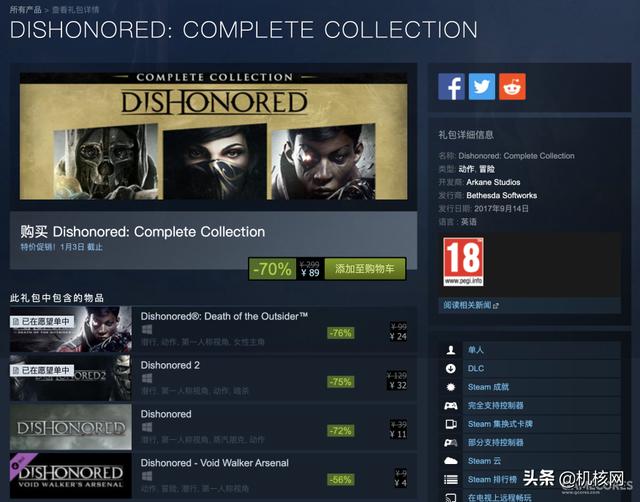Click the single-player person icon

coord(451,350)
